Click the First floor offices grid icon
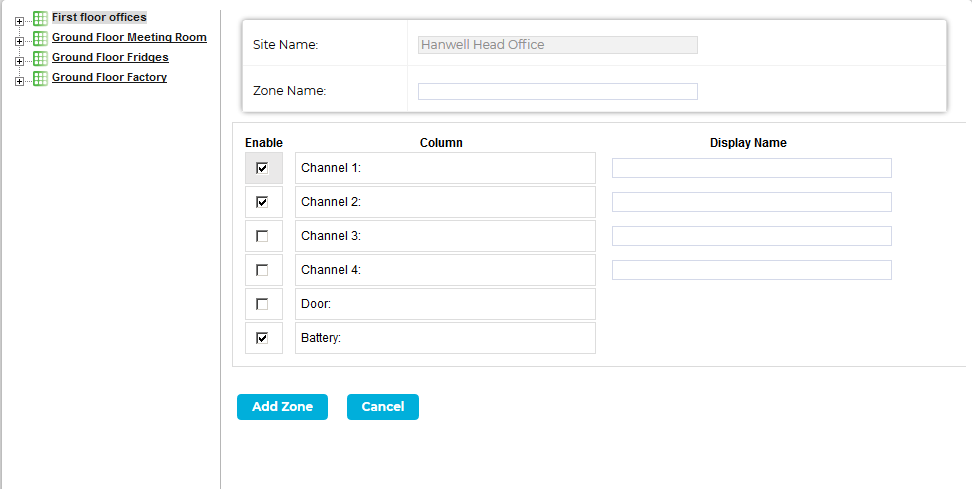Viewport: 972px width, 489px height. 40,19
